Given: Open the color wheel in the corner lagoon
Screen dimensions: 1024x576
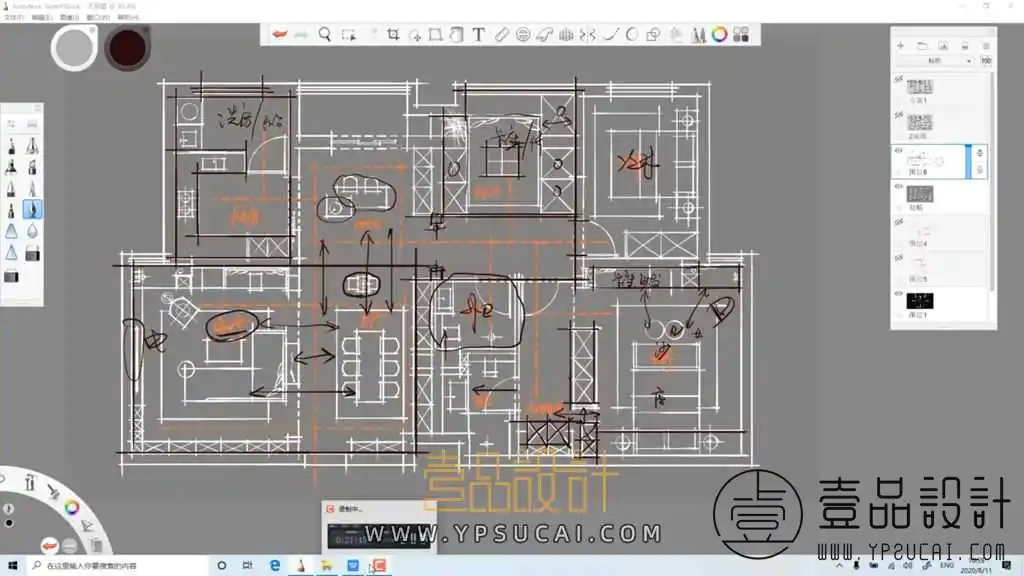Looking at the screenshot, I should pyautogui.click(x=72, y=507).
